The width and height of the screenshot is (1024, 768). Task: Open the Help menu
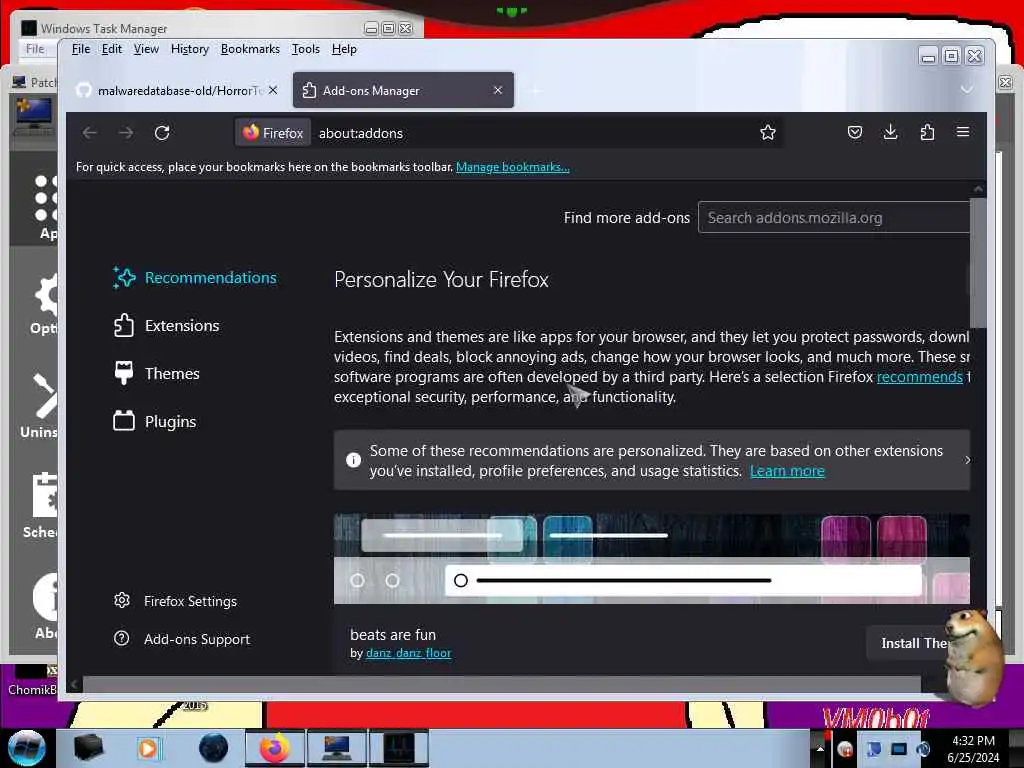344,49
